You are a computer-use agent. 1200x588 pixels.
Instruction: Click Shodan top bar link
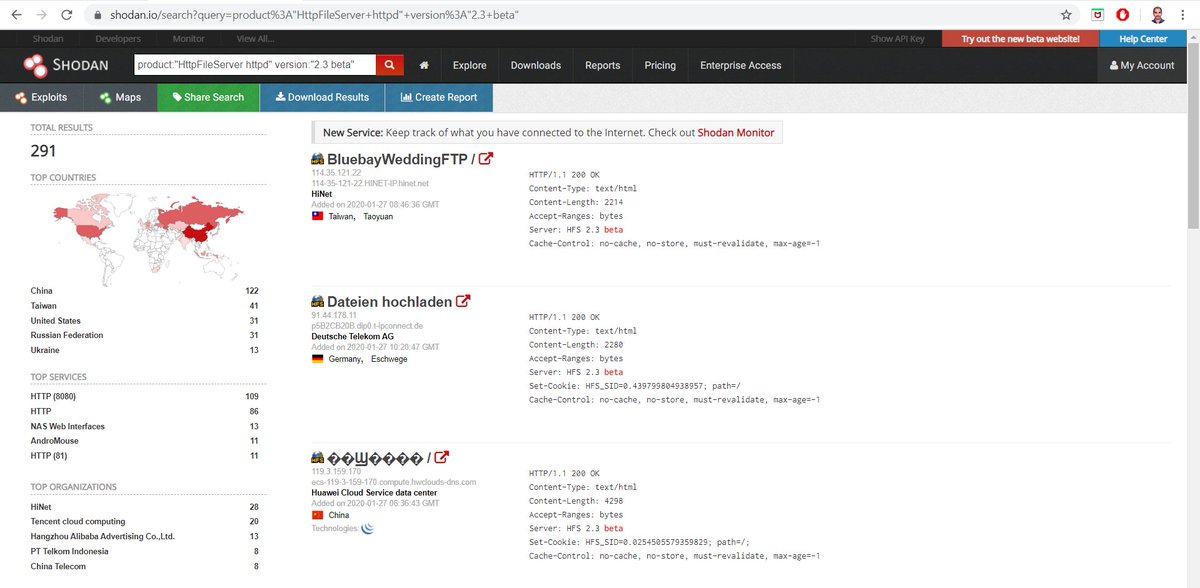point(47,38)
